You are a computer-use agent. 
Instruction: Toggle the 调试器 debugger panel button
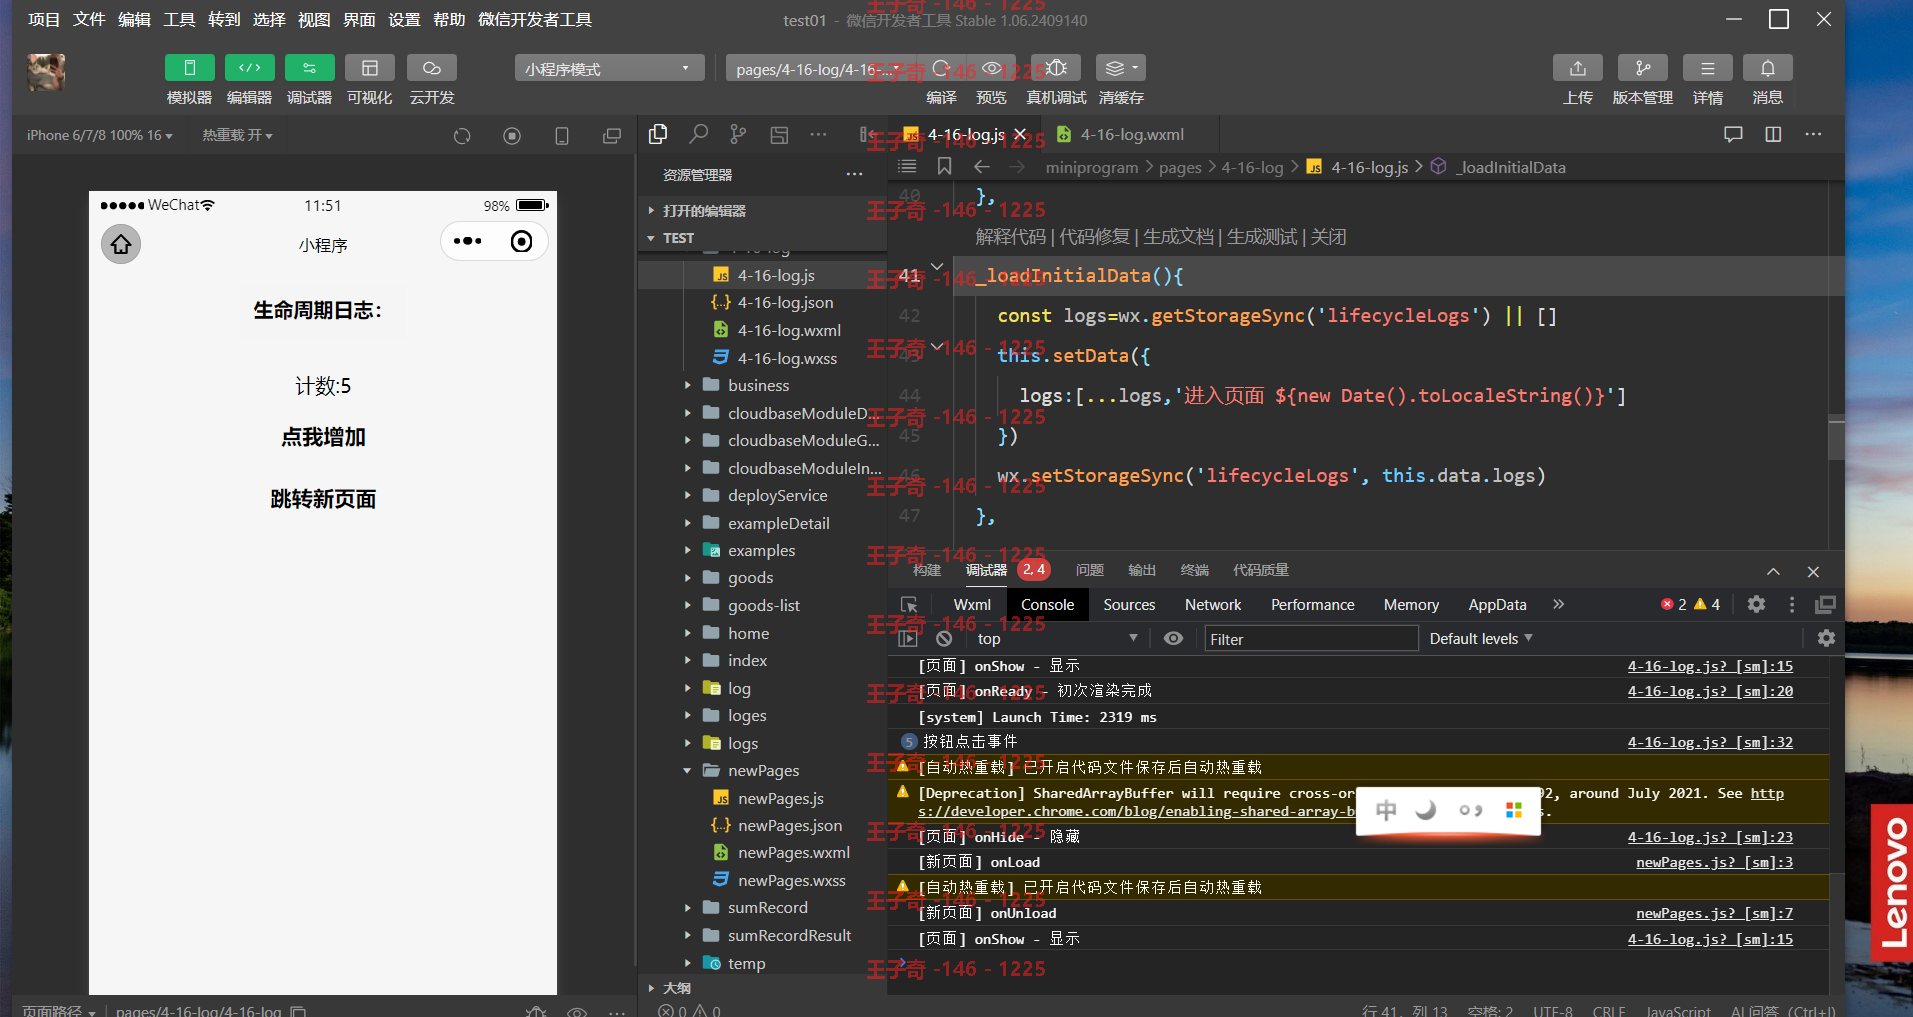click(309, 68)
